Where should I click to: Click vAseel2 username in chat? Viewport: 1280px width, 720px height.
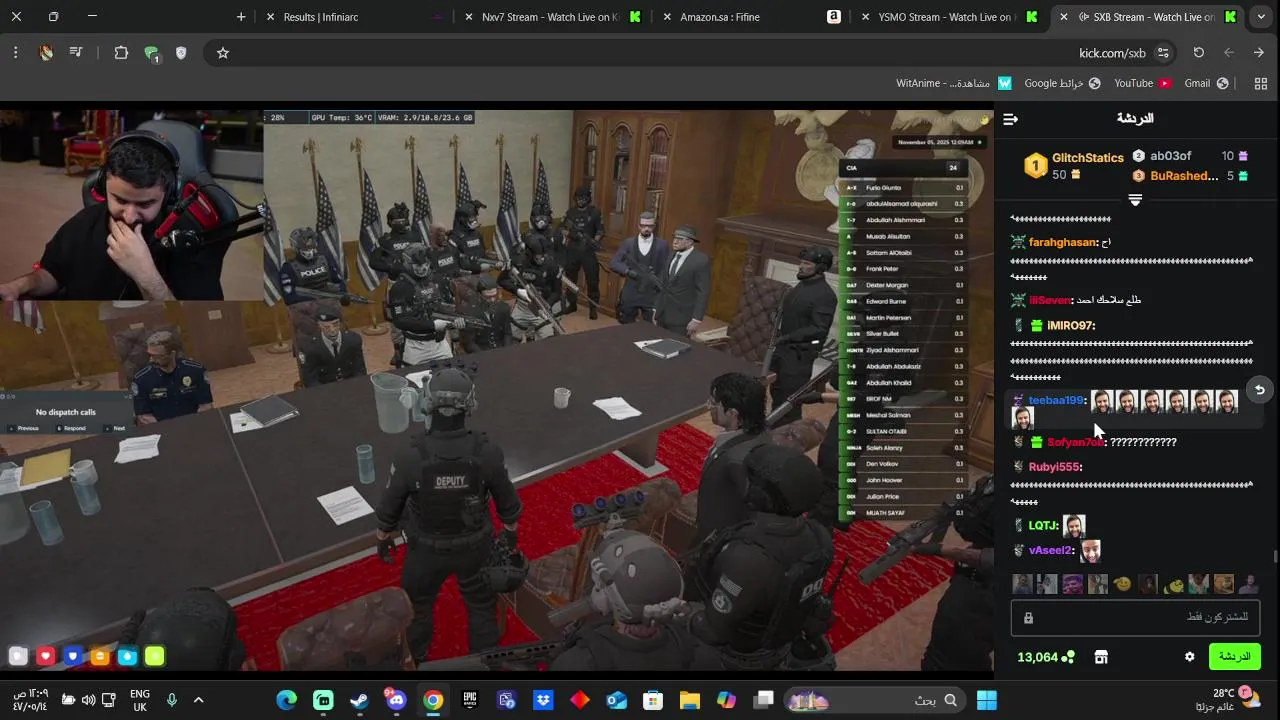click(1050, 550)
